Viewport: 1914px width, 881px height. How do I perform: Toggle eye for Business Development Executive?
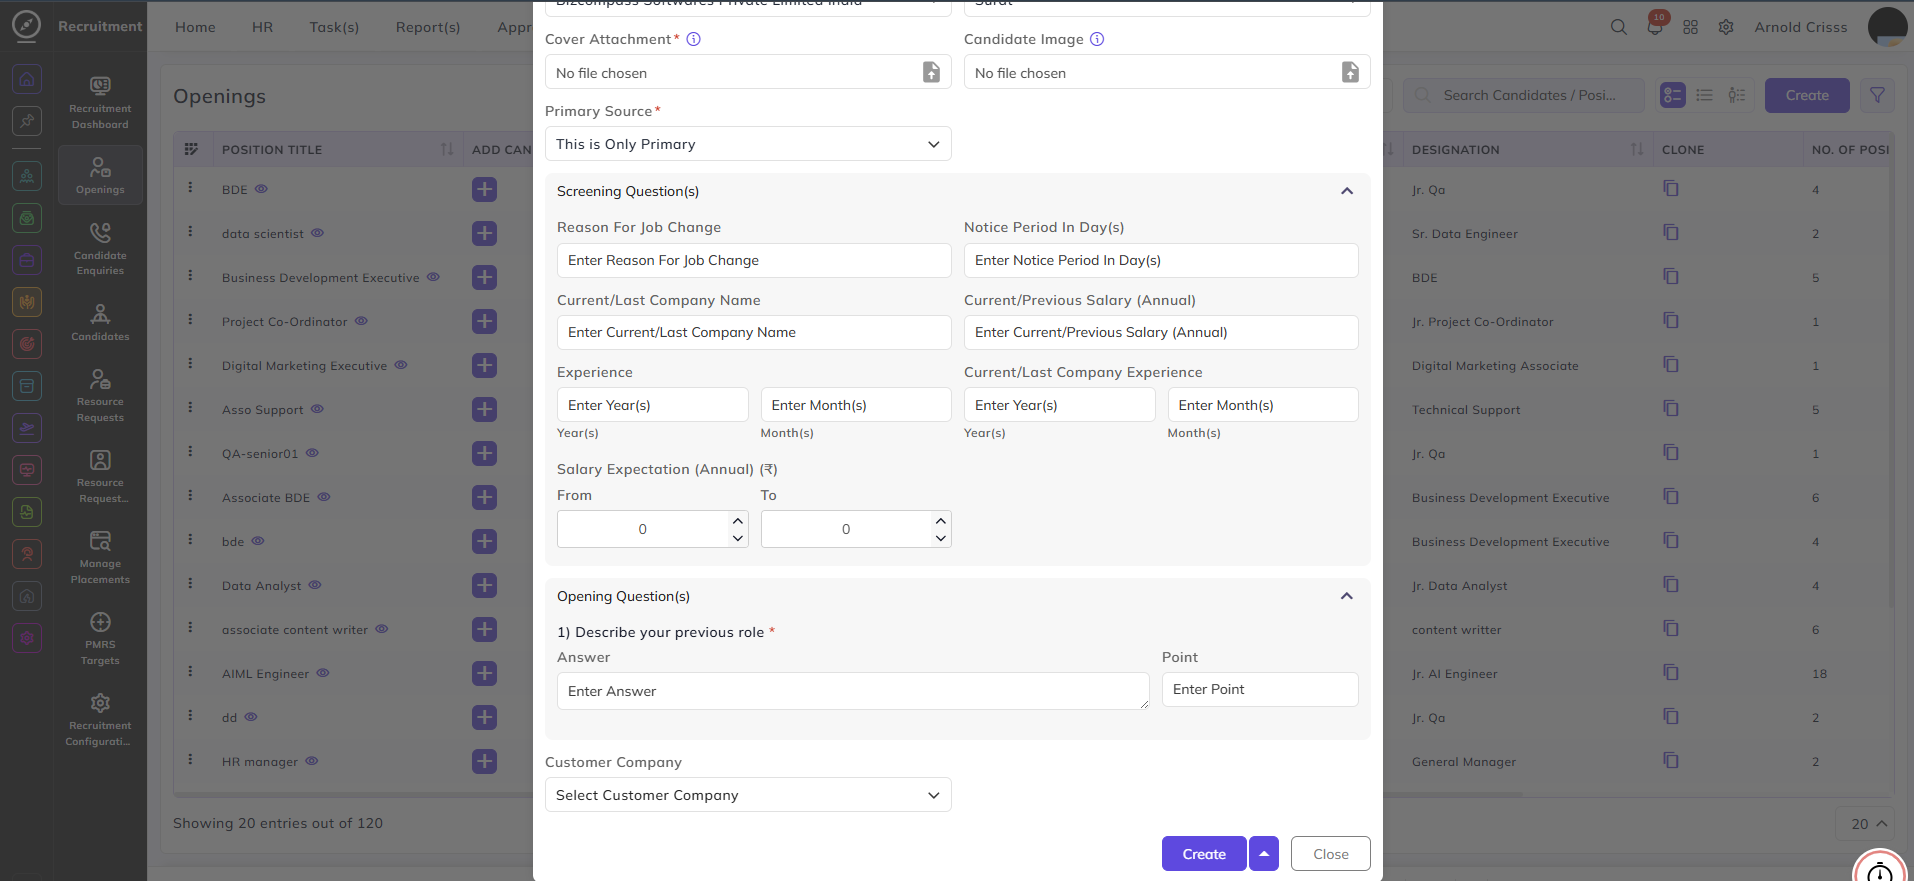pyautogui.click(x=433, y=276)
